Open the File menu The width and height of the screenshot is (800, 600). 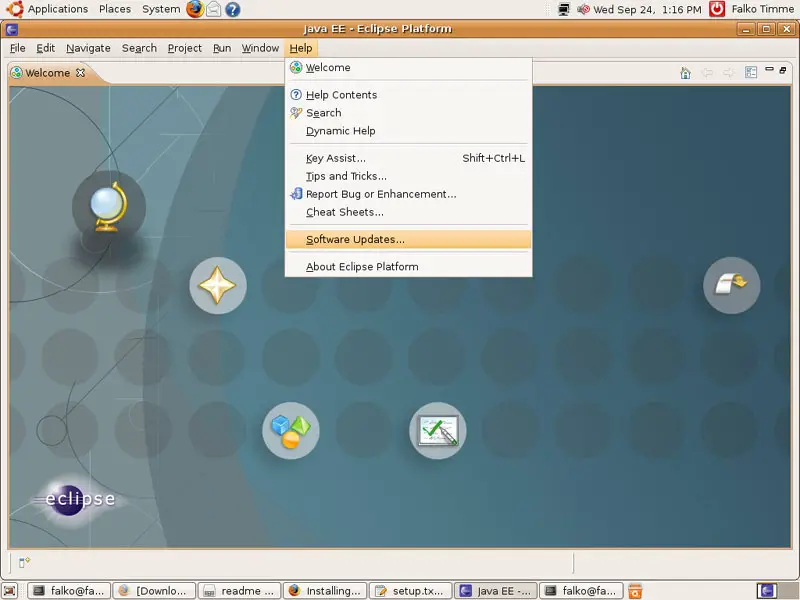click(x=17, y=48)
